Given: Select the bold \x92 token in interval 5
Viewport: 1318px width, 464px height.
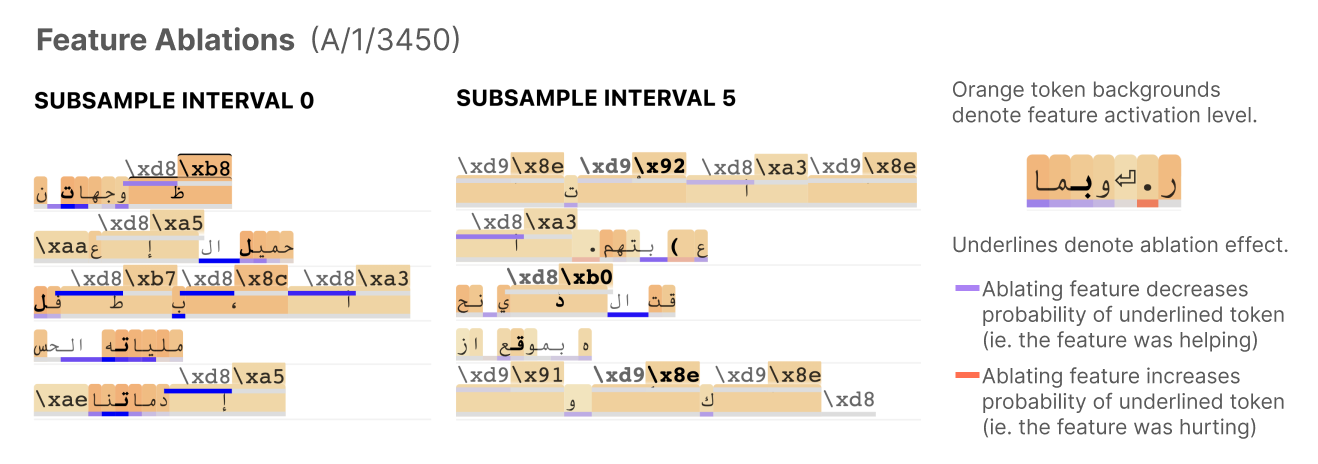Looking at the screenshot, I should (659, 166).
